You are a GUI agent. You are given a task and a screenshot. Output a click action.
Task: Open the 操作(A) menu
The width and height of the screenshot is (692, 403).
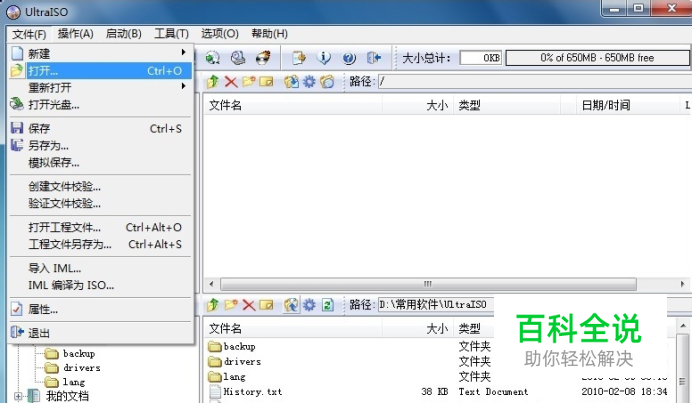click(75, 34)
